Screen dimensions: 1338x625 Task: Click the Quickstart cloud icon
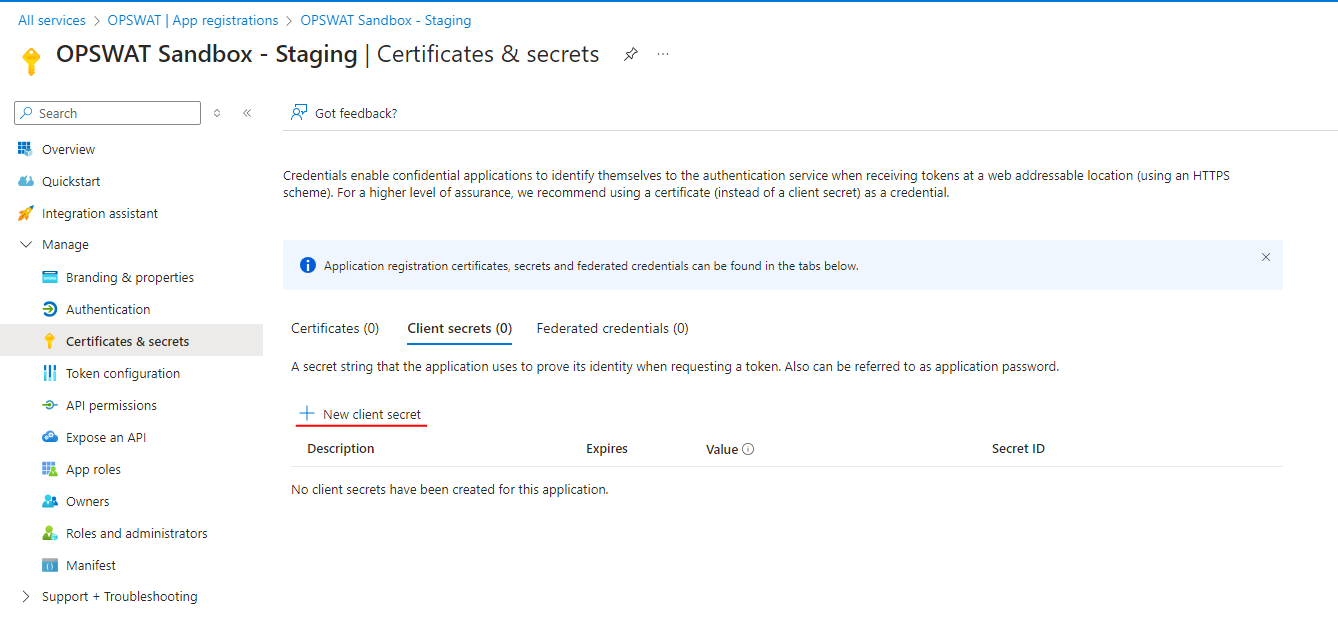25,181
